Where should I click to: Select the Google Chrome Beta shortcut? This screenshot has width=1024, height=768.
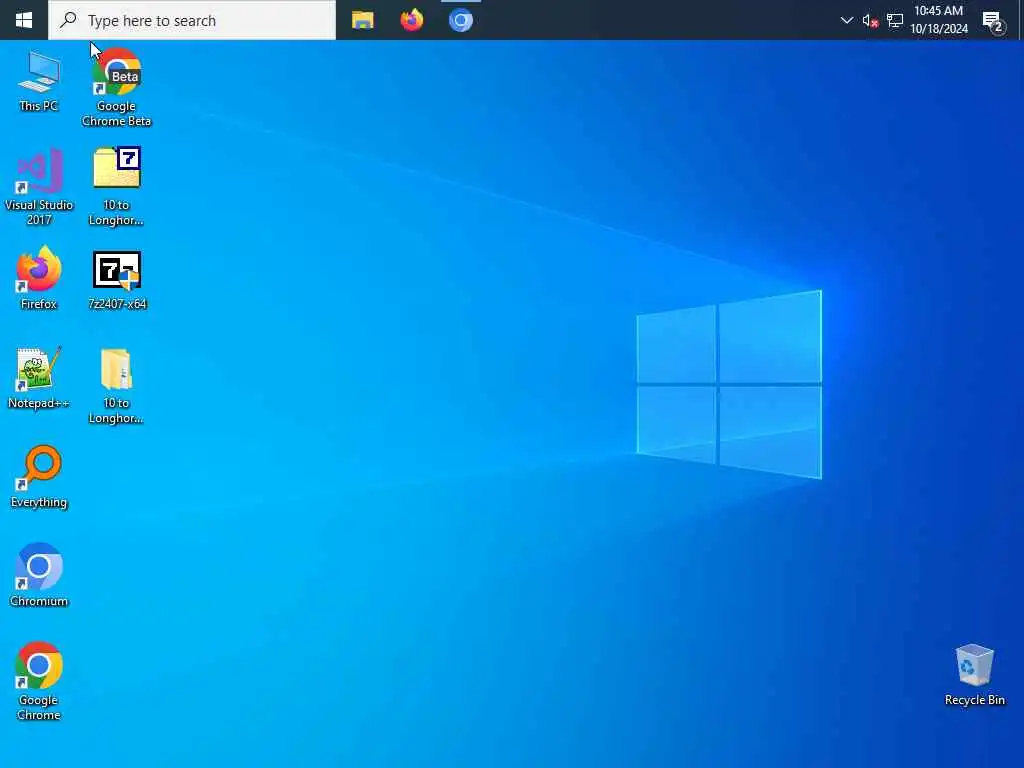click(x=116, y=88)
